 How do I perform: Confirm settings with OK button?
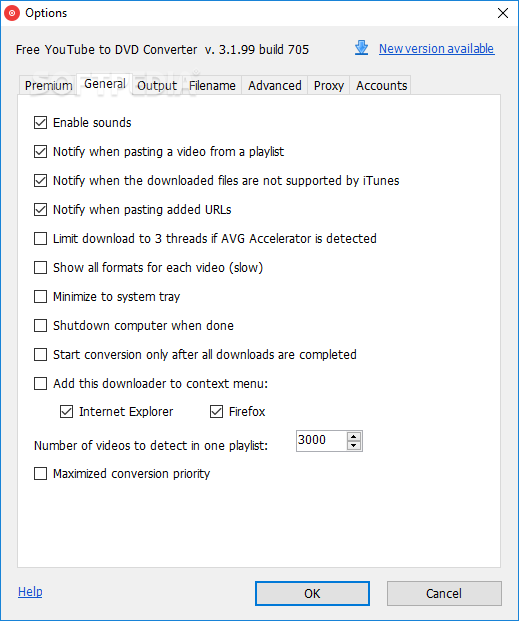pos(312,593)
